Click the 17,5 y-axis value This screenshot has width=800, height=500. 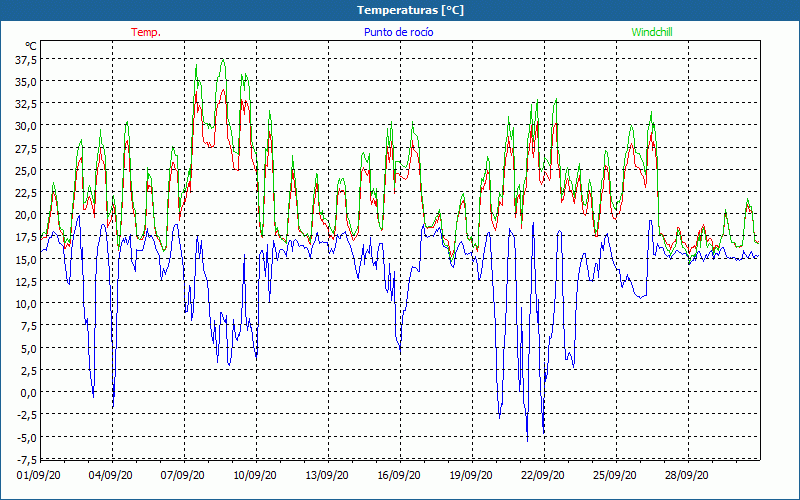(x=26, y=237)
